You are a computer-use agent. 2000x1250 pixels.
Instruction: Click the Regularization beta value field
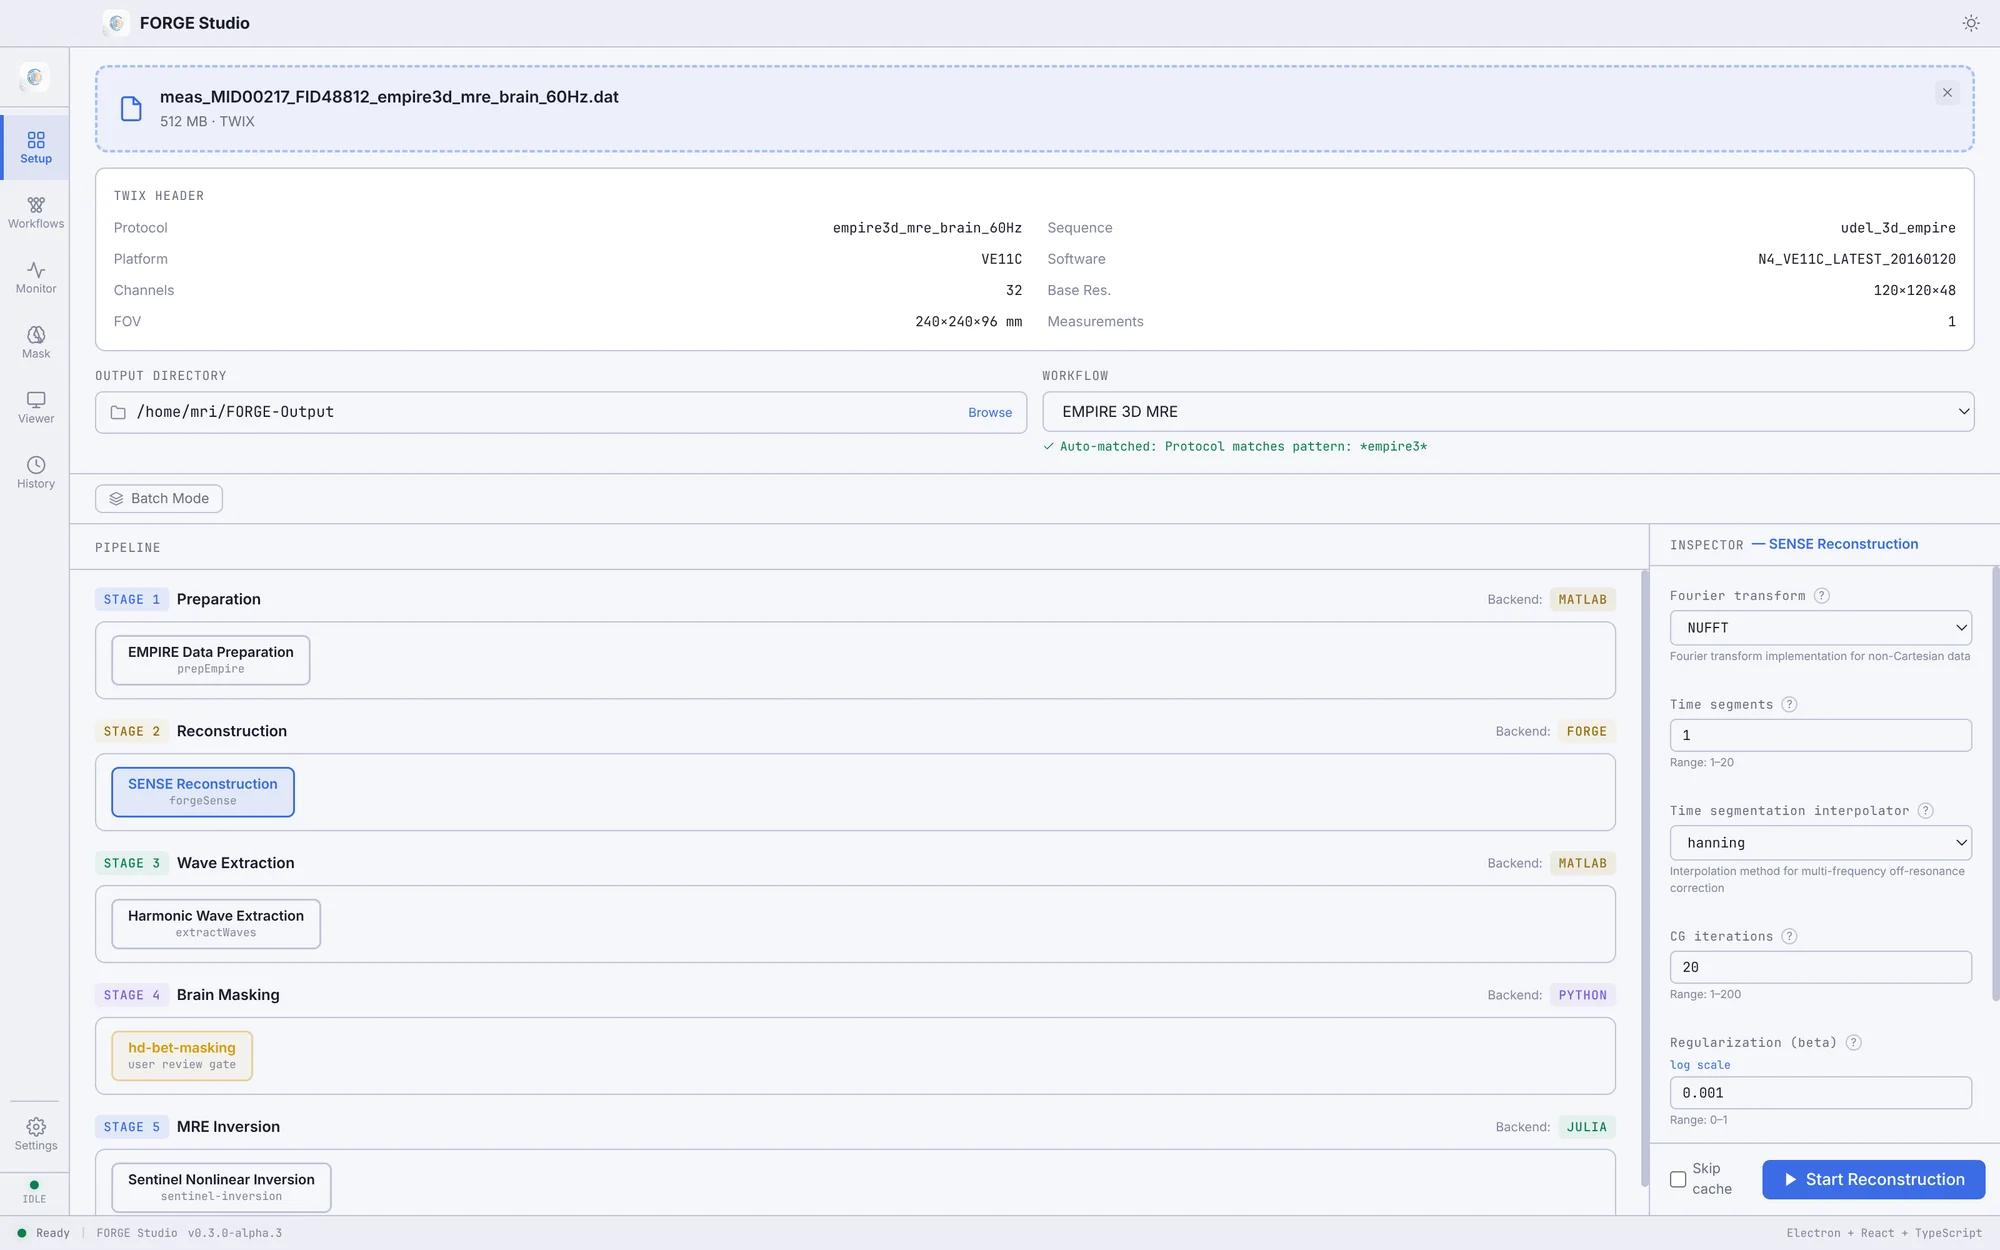pyautogui.click(x=1820, y=1094)
